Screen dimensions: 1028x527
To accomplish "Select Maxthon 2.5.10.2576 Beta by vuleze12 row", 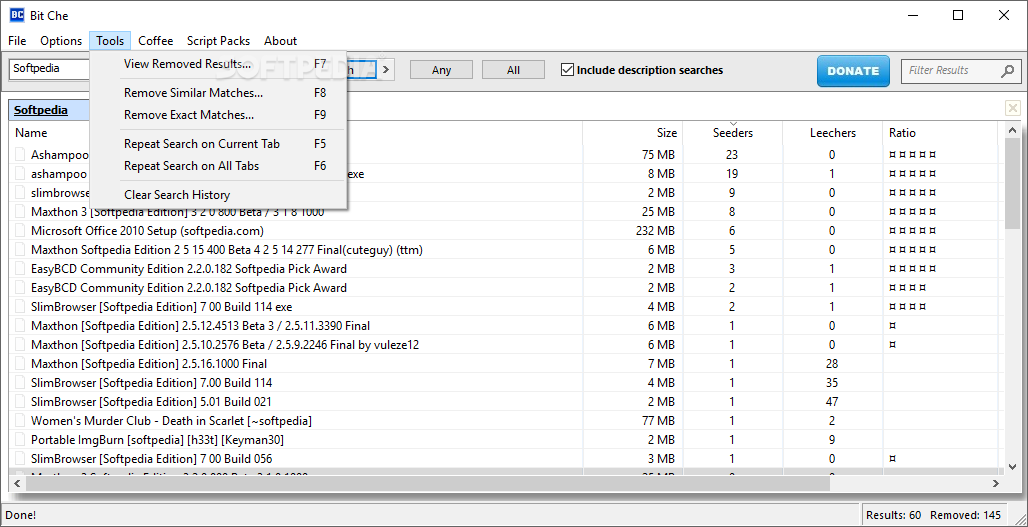I will point(225,345).
